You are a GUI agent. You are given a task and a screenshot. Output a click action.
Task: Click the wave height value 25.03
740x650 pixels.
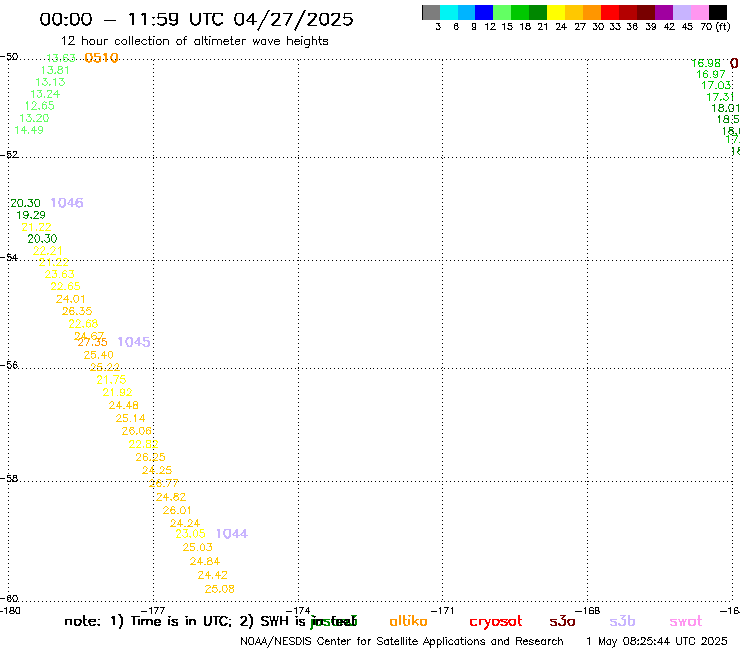click(197, 547)
